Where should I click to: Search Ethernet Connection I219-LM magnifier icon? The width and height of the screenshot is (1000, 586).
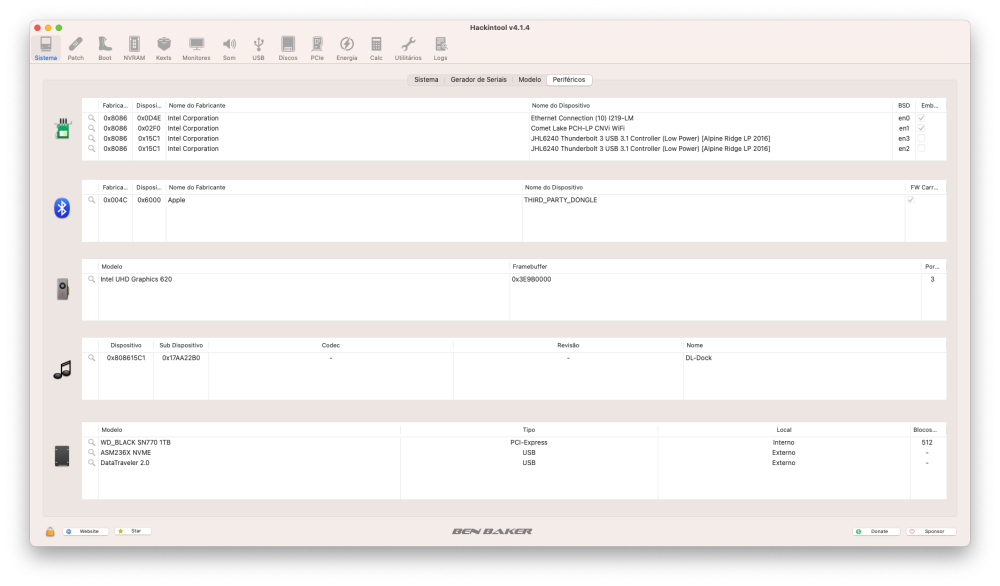click(91, 118)
